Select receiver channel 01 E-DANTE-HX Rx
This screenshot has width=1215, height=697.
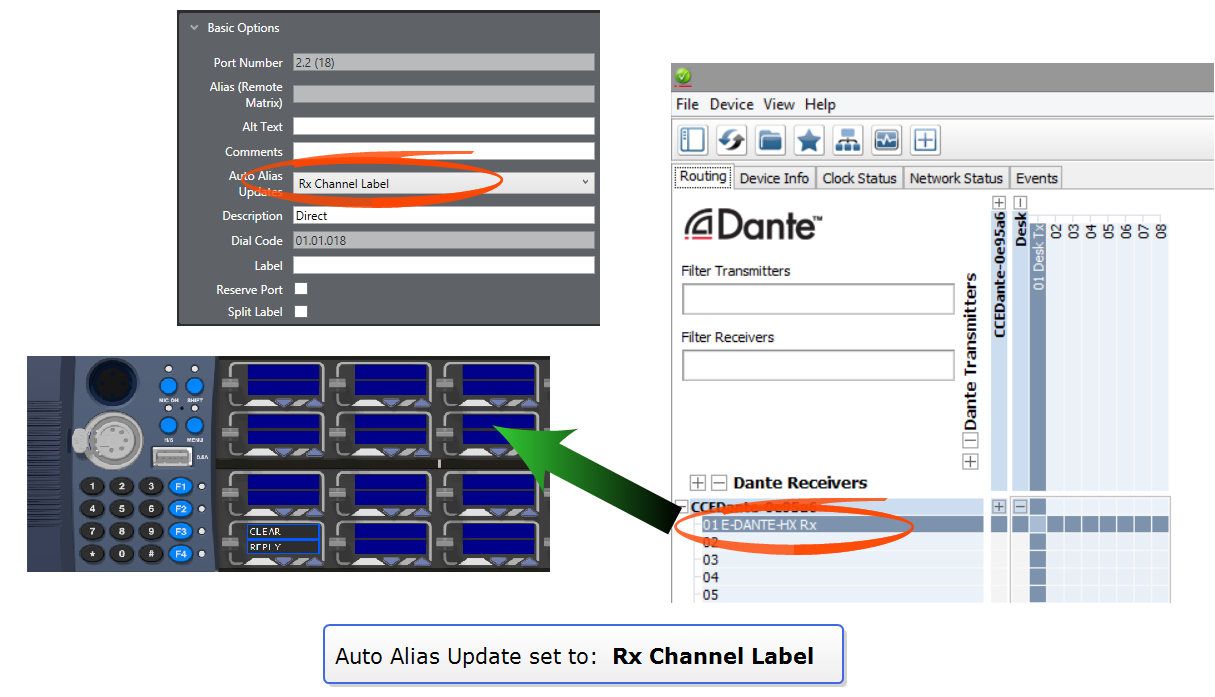(x=760, y=524)
